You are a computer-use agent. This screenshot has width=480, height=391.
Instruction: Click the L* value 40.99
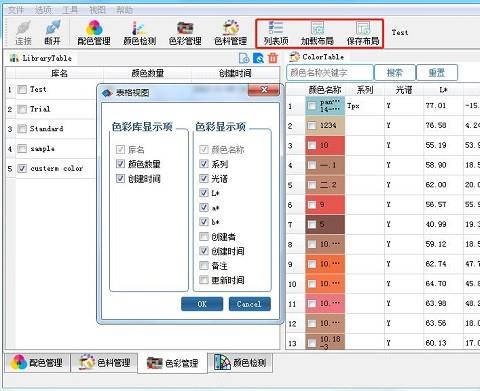click(436, 224)
